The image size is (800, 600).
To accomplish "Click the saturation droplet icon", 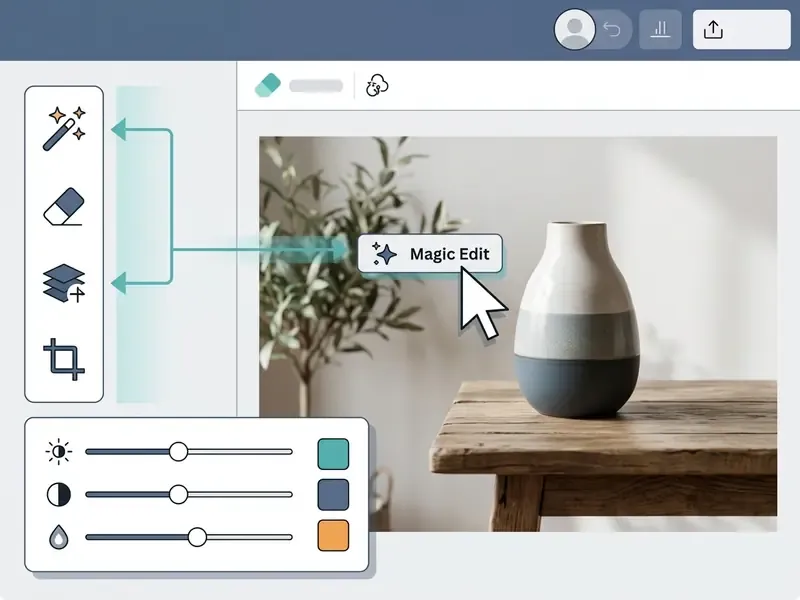I will [x=59, y=537].
